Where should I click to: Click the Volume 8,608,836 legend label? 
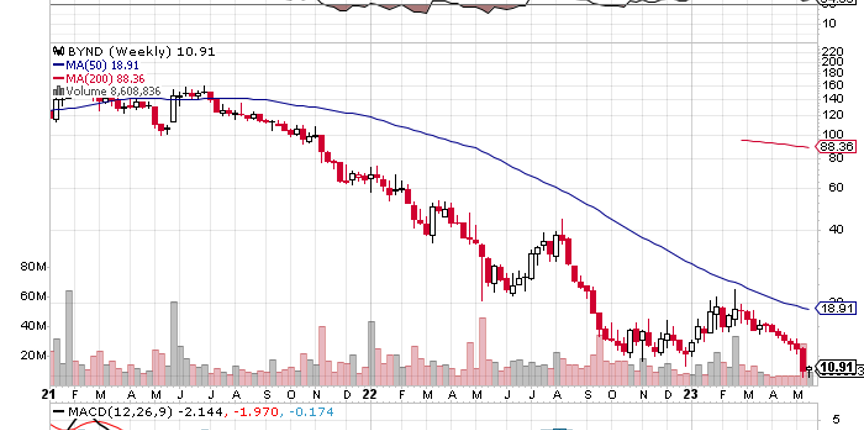coord(112,90)
